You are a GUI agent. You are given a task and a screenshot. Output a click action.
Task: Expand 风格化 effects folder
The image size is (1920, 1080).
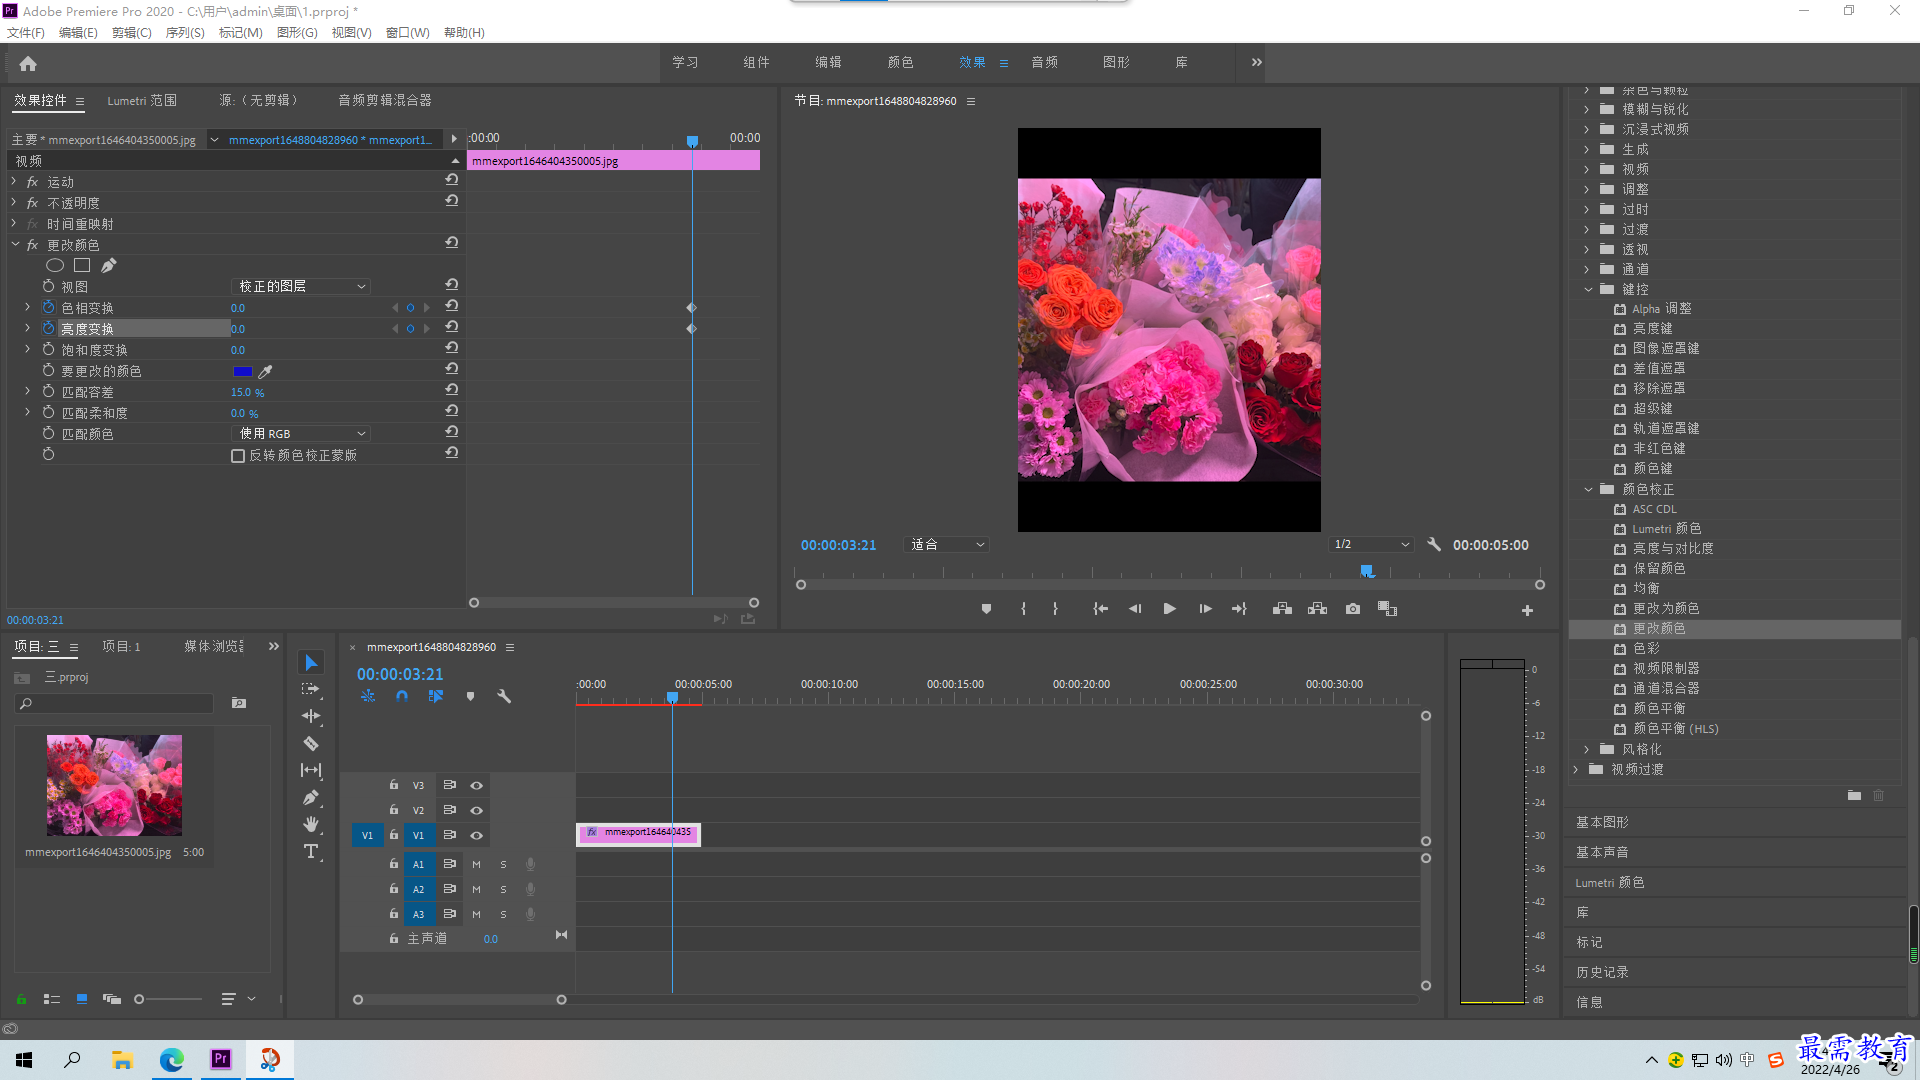tap(1587, 749)
